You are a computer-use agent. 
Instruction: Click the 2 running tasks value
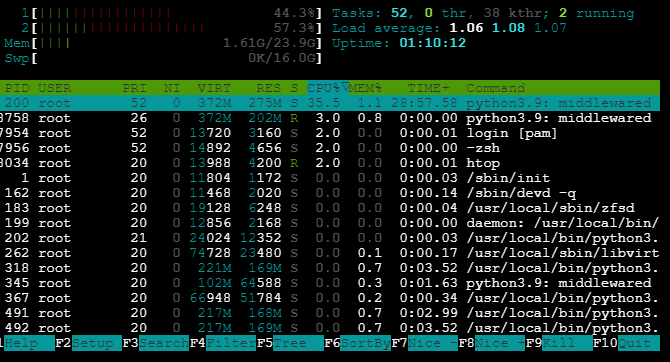click(x=563, y=13)
